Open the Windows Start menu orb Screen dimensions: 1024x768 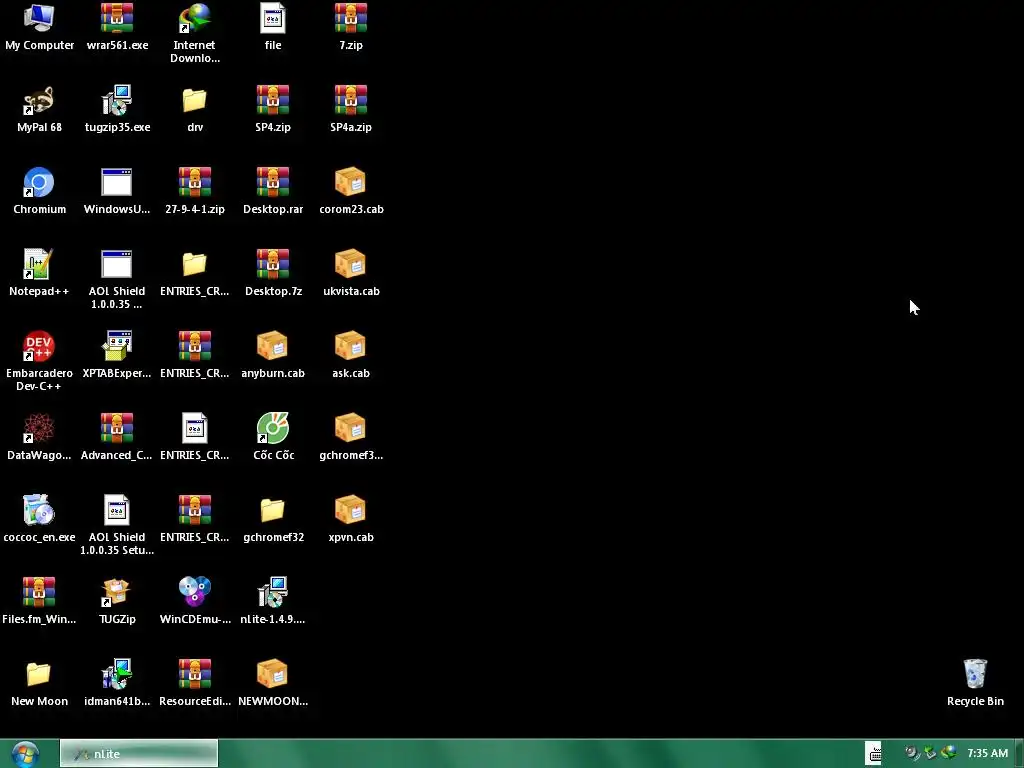25,754
